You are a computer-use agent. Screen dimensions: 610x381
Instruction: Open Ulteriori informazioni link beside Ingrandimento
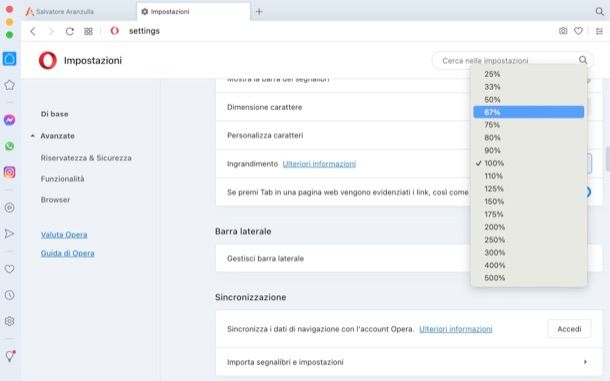pos(319,164)
